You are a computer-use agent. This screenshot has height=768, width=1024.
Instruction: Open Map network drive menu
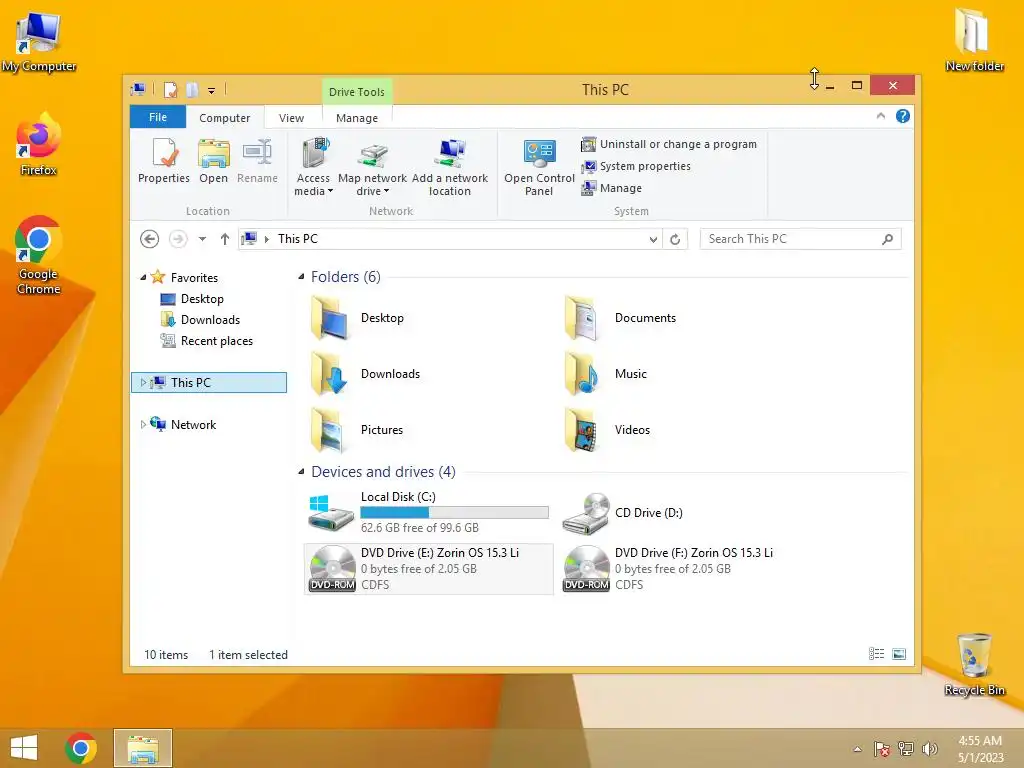pyautogui.click(x=372, y=167)
